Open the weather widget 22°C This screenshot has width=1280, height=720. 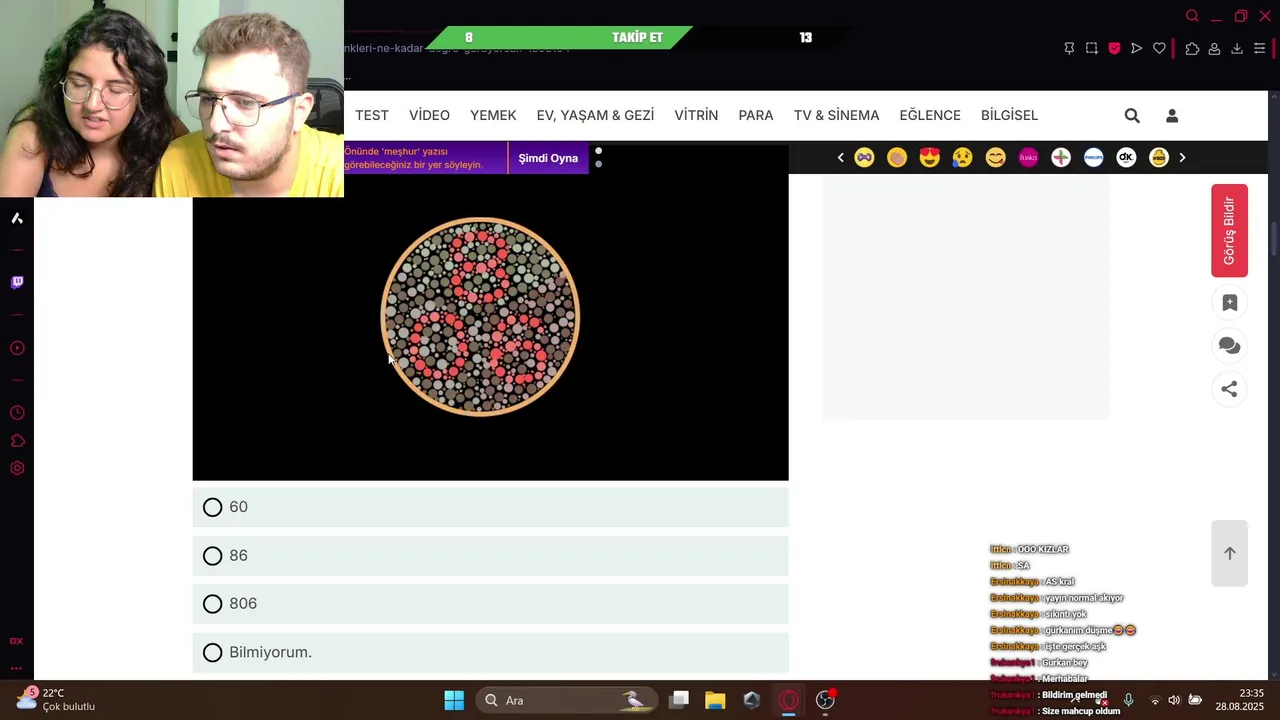click(x=56, y=699)
